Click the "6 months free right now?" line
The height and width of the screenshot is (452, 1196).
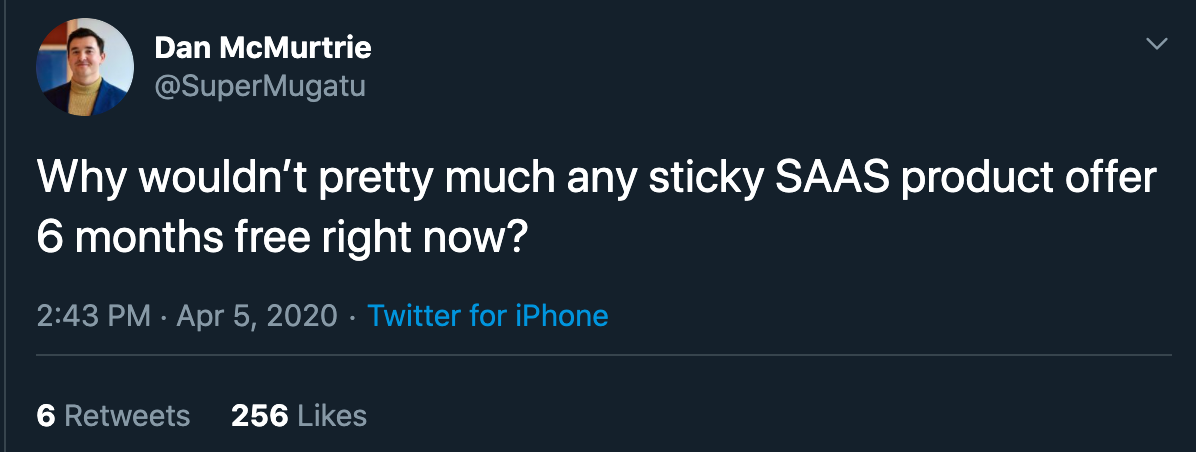[281, 236]
